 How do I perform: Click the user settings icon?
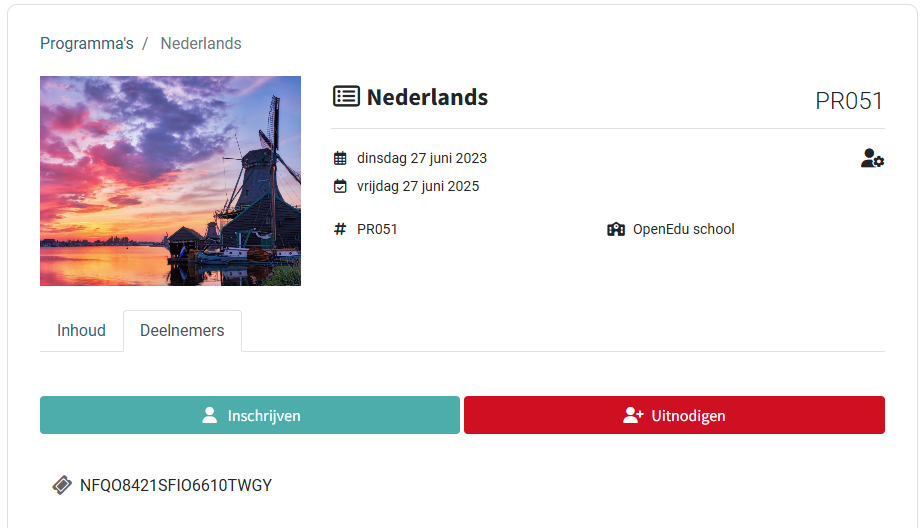[x=872, y=158]
